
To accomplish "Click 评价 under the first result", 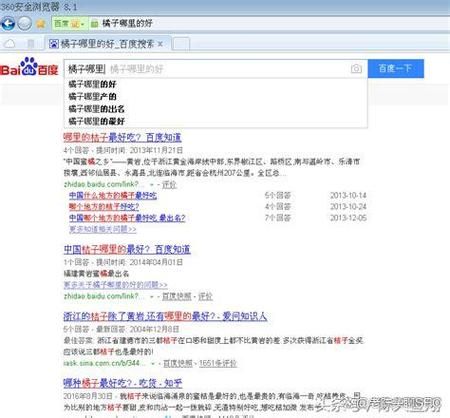I will 169,184.
